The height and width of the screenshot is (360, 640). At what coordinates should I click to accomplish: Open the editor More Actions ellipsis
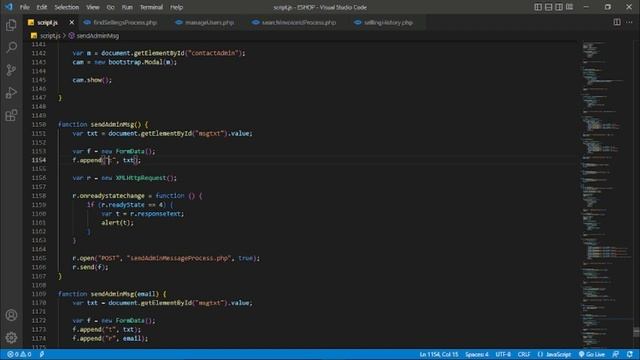tap(629, 22)
